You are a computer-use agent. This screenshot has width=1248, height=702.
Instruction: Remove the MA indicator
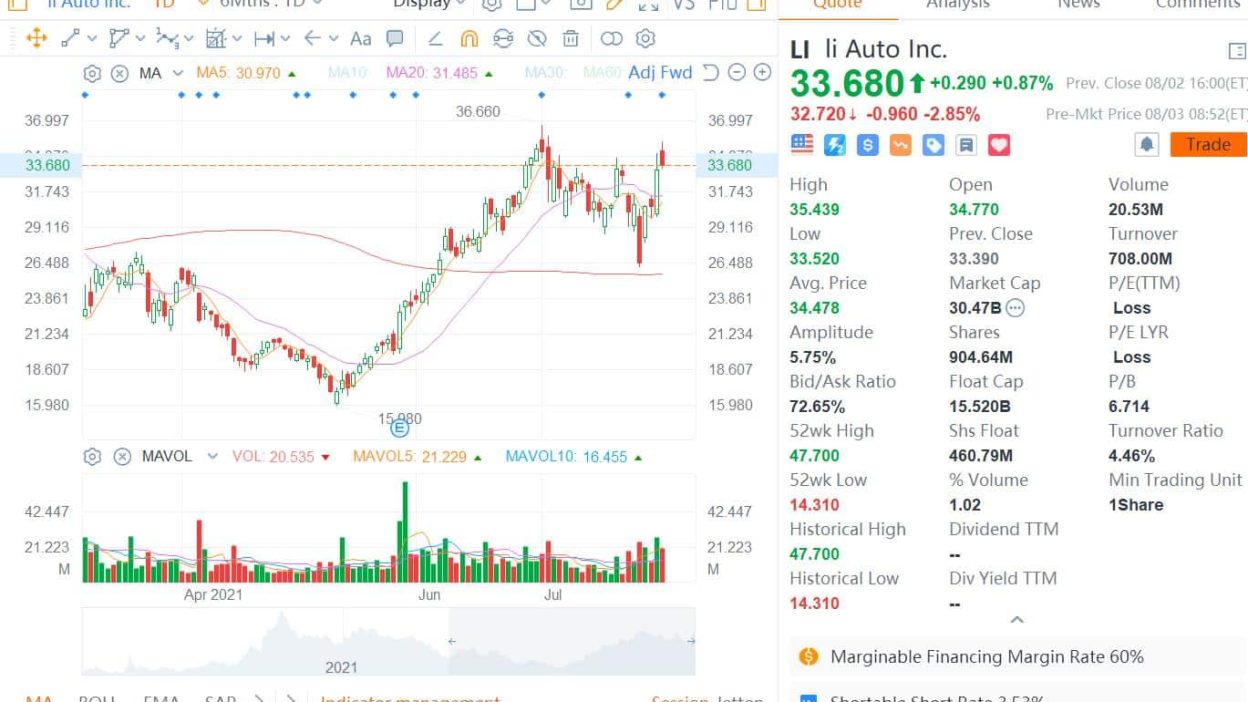pyautogui.click(x=119, y=73)
